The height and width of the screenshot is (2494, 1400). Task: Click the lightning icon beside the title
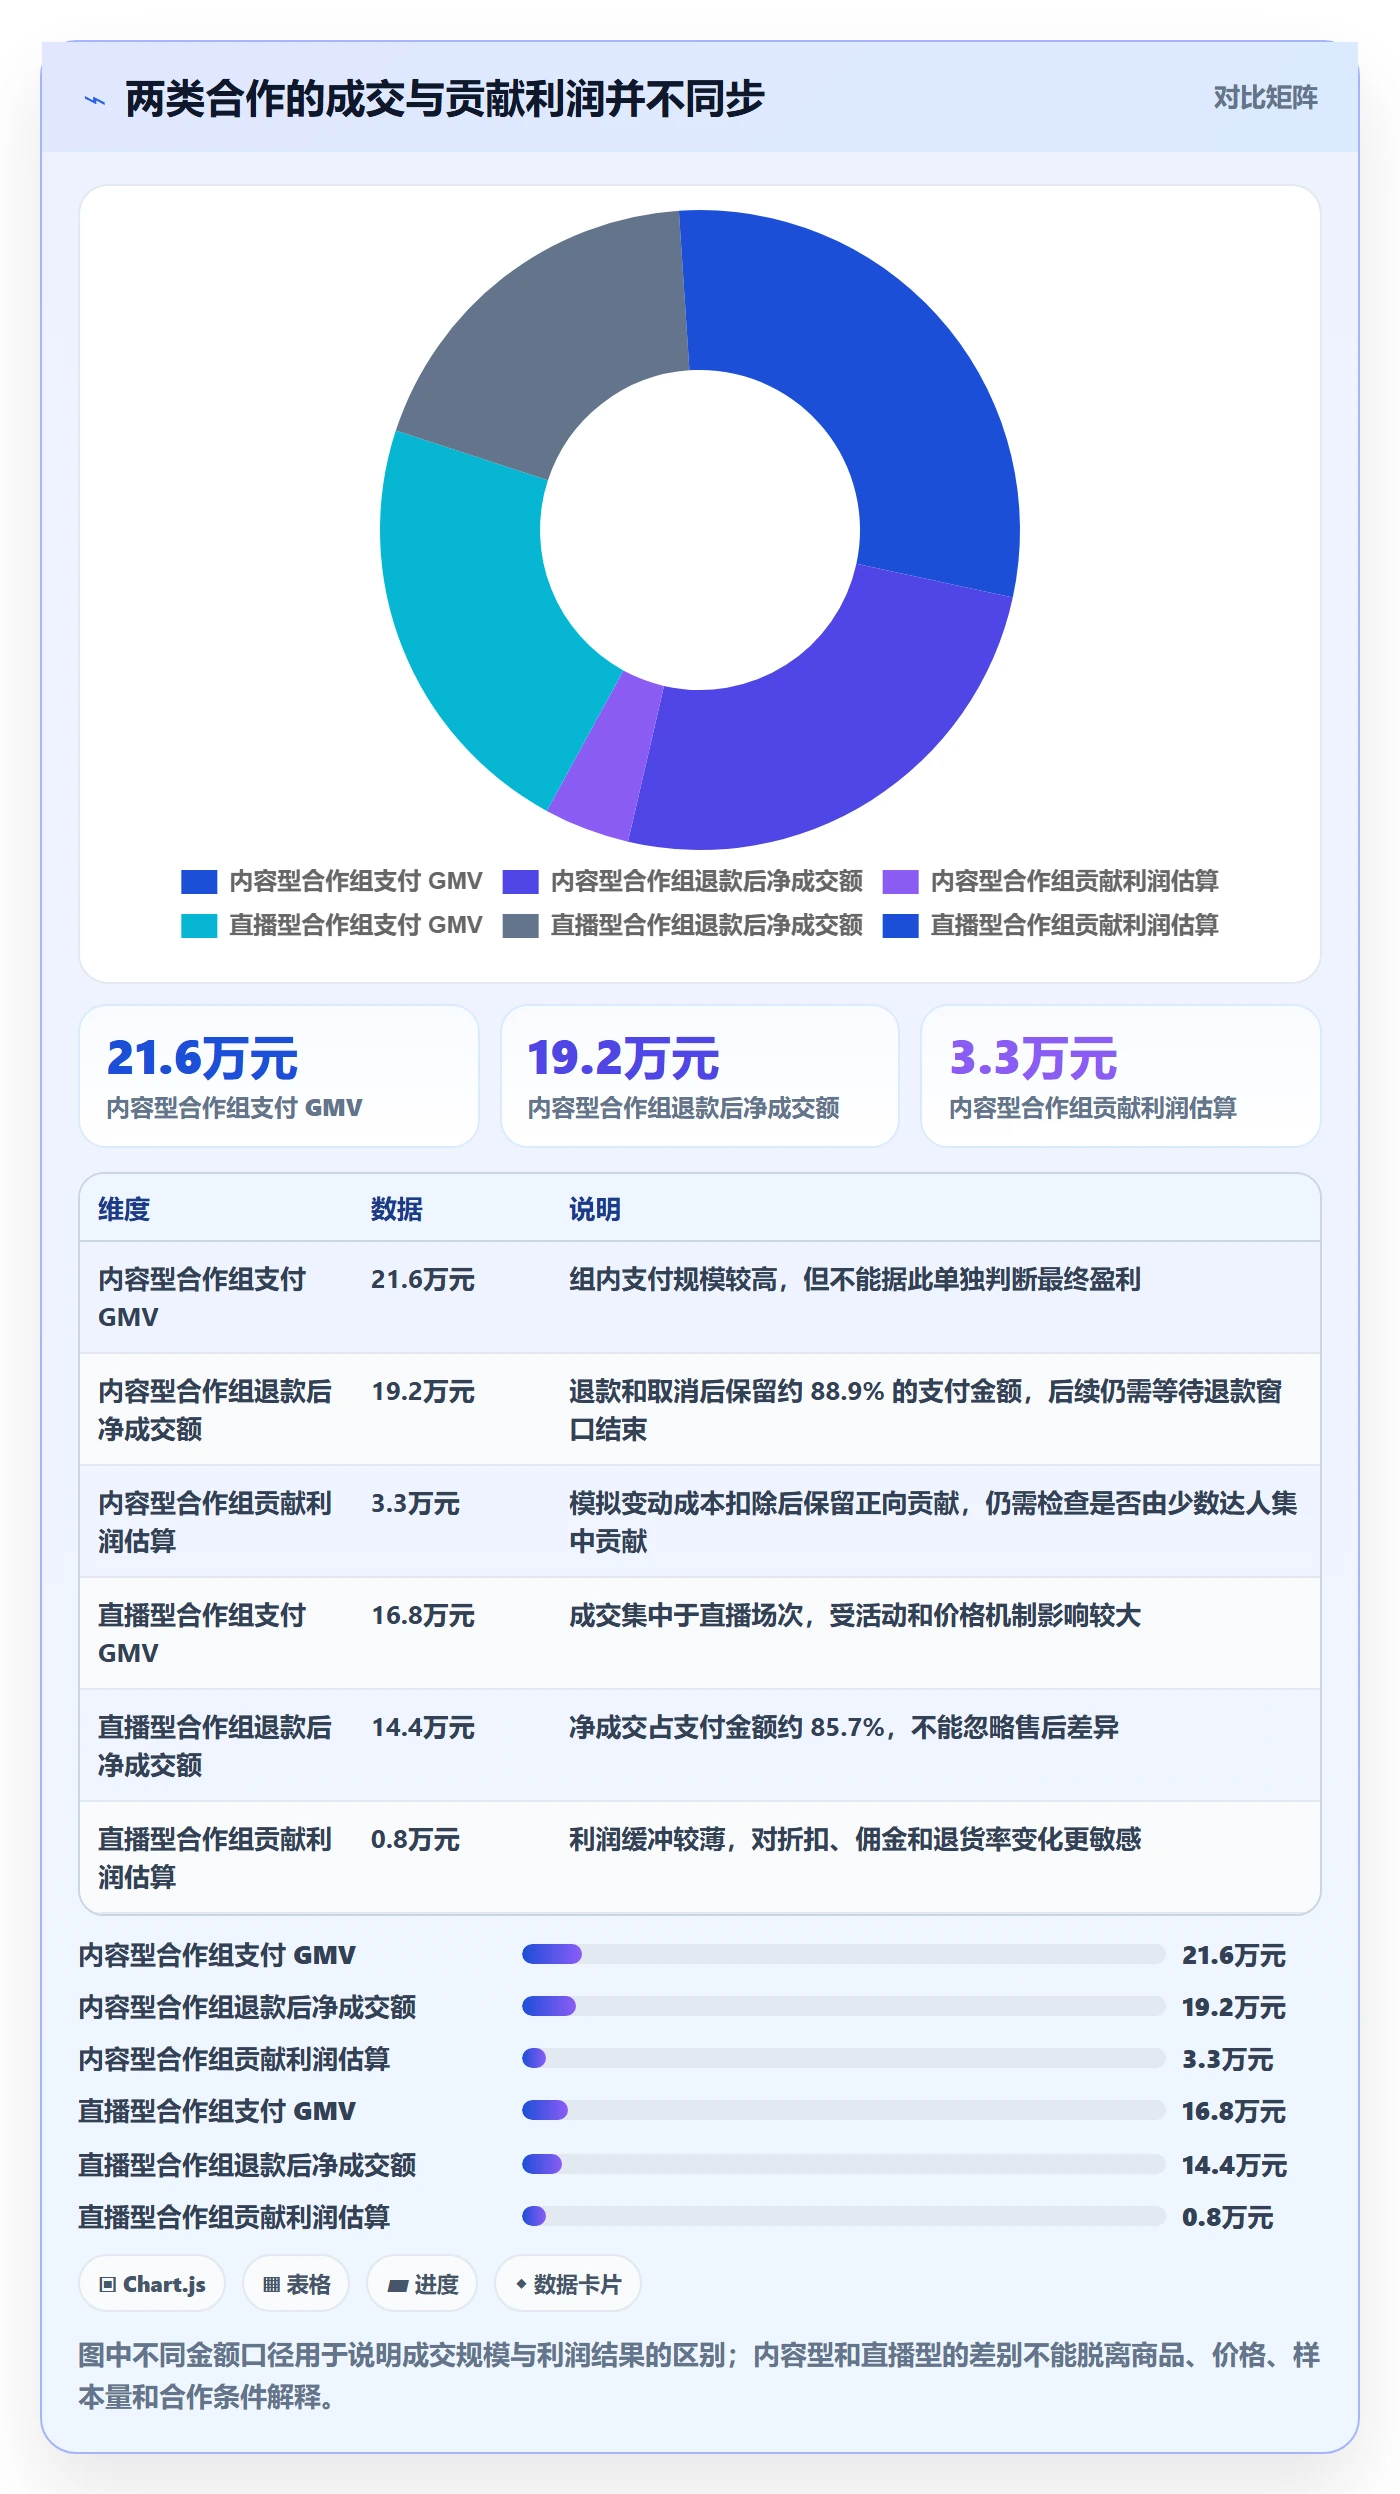(x=95, y=100)
